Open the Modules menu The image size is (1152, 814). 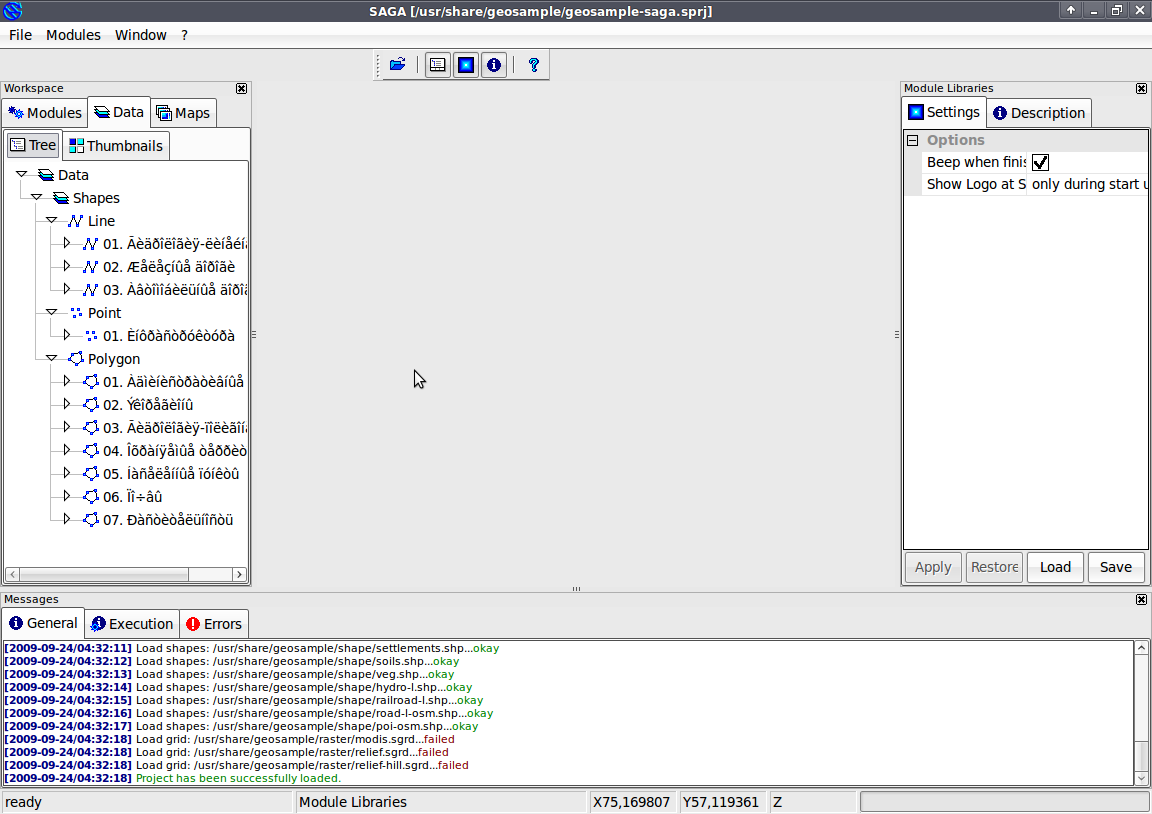coord(73,35)
